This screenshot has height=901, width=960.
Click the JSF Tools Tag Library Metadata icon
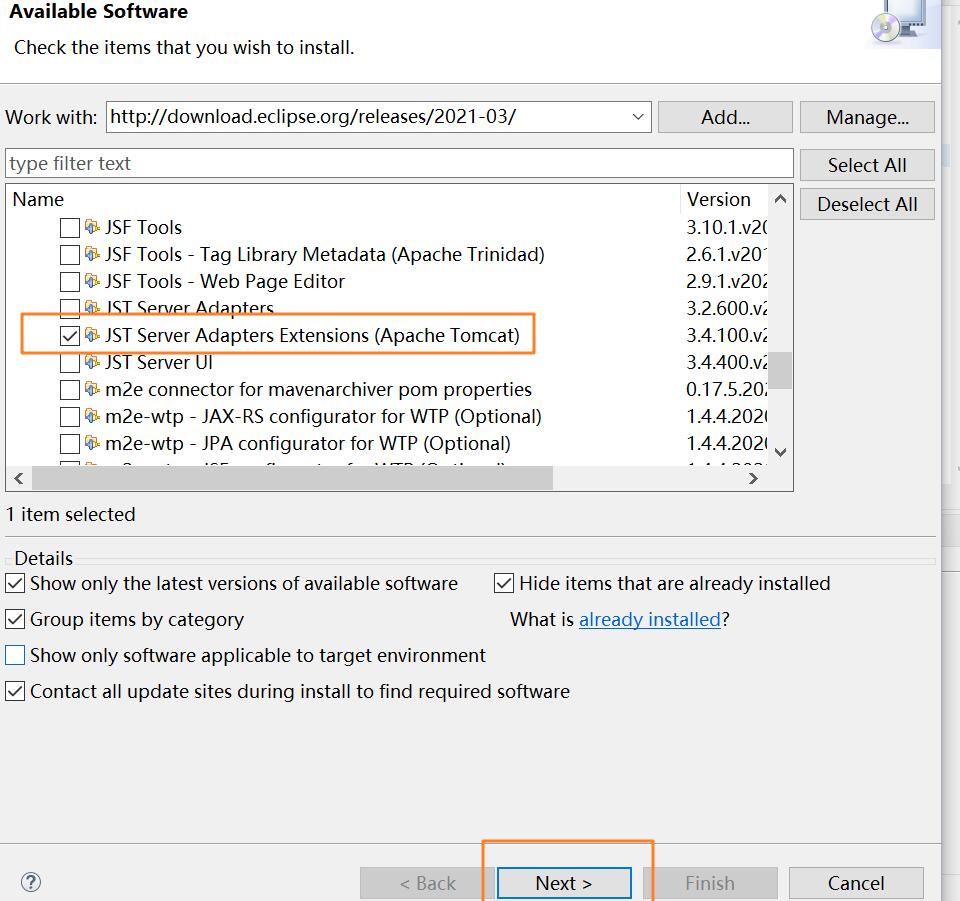pyautogui.click(x=90, y=254)
